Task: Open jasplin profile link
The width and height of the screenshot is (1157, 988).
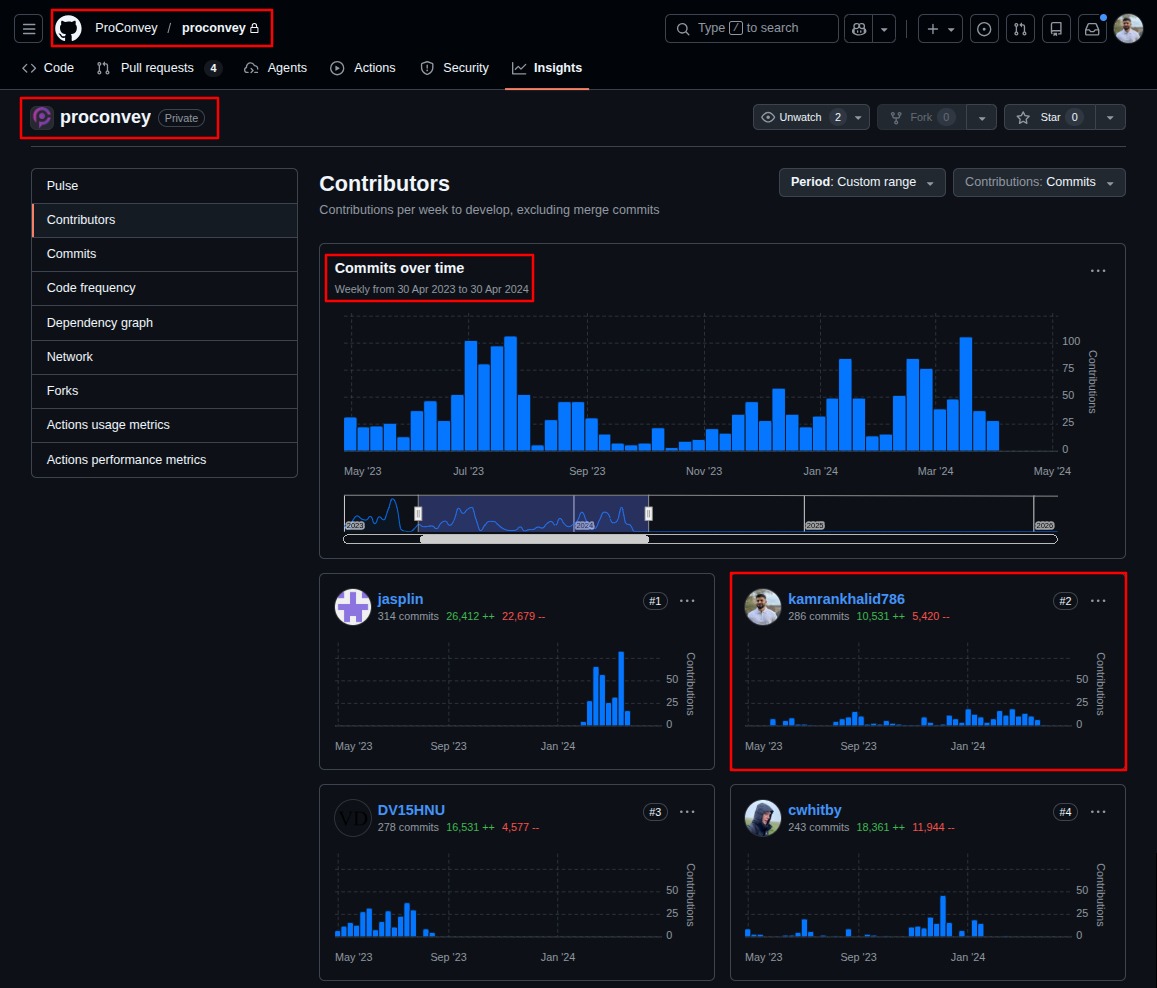Action: click(400, 599)
